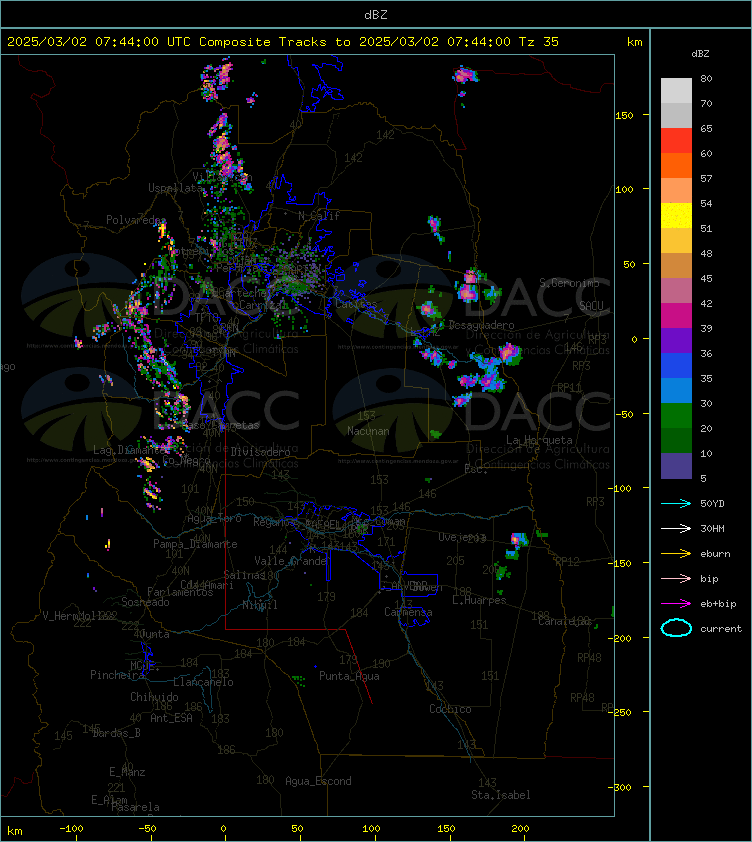Screen dimensions: 752x842
Task: Click the Polvaredas place label
Action: [136, 220]
